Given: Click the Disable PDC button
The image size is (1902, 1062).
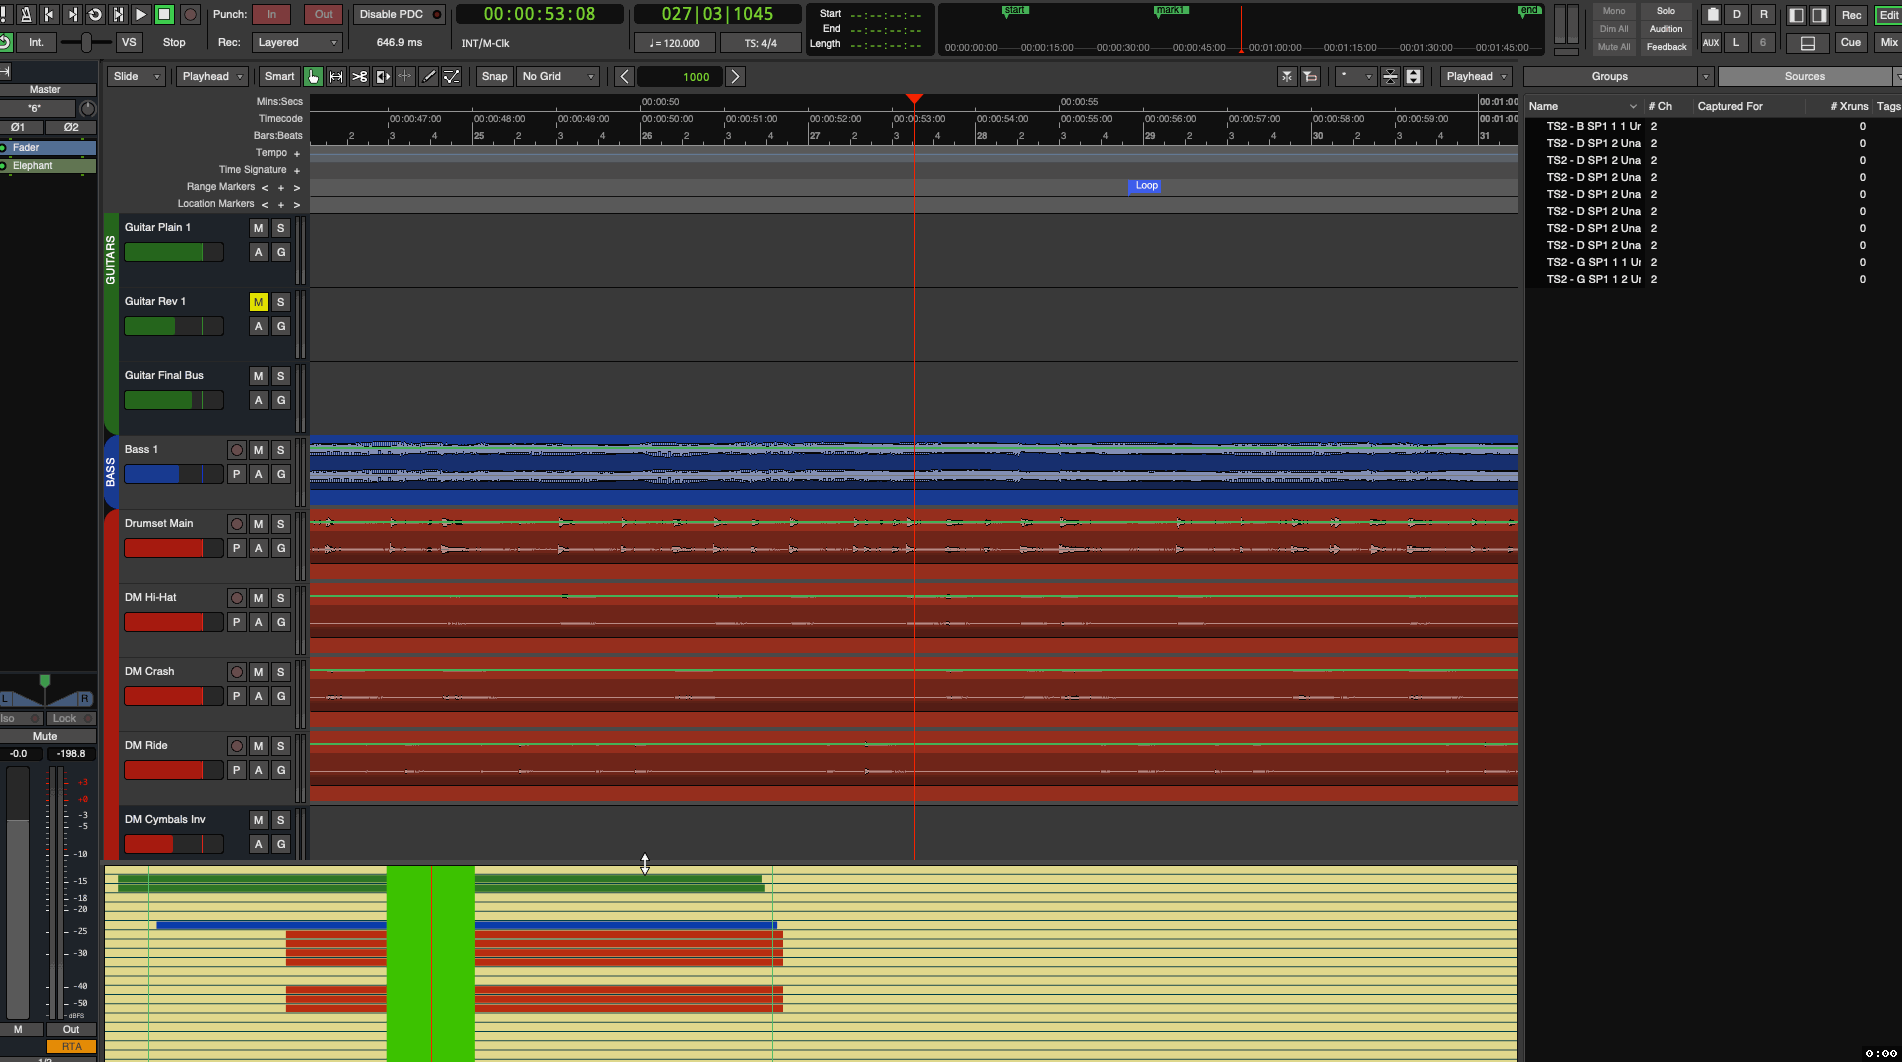Looking at the screenshot, I should pyautogui.click(x=399, y=14).
